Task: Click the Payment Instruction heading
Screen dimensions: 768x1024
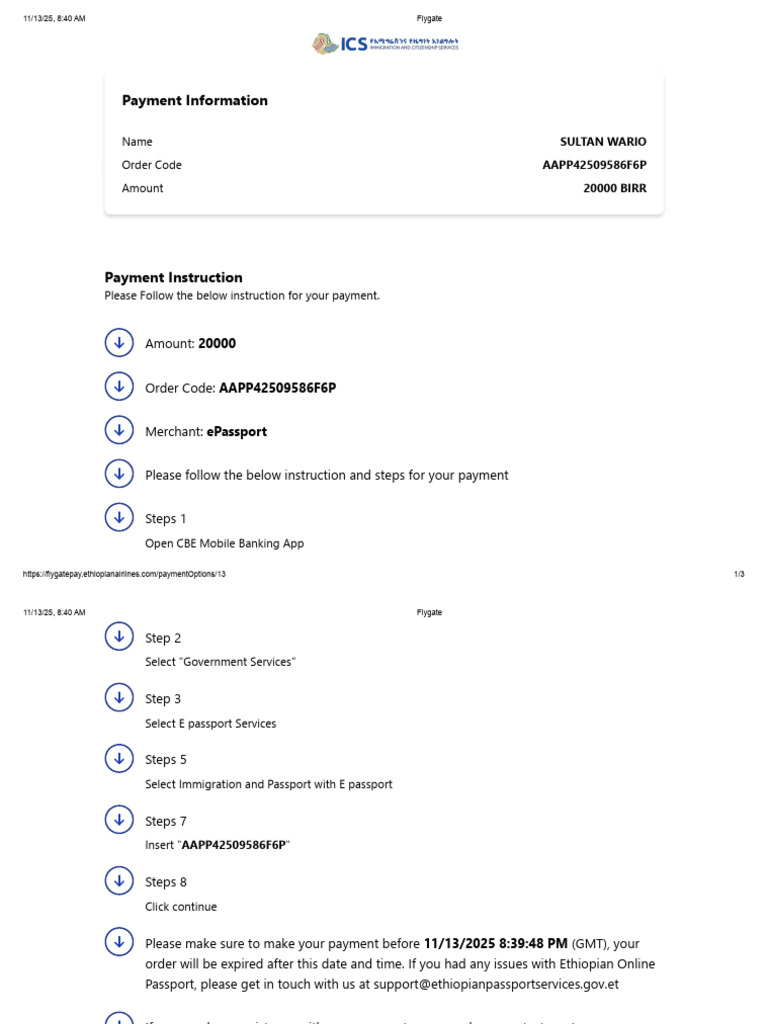Action: [x=173, y=278]
